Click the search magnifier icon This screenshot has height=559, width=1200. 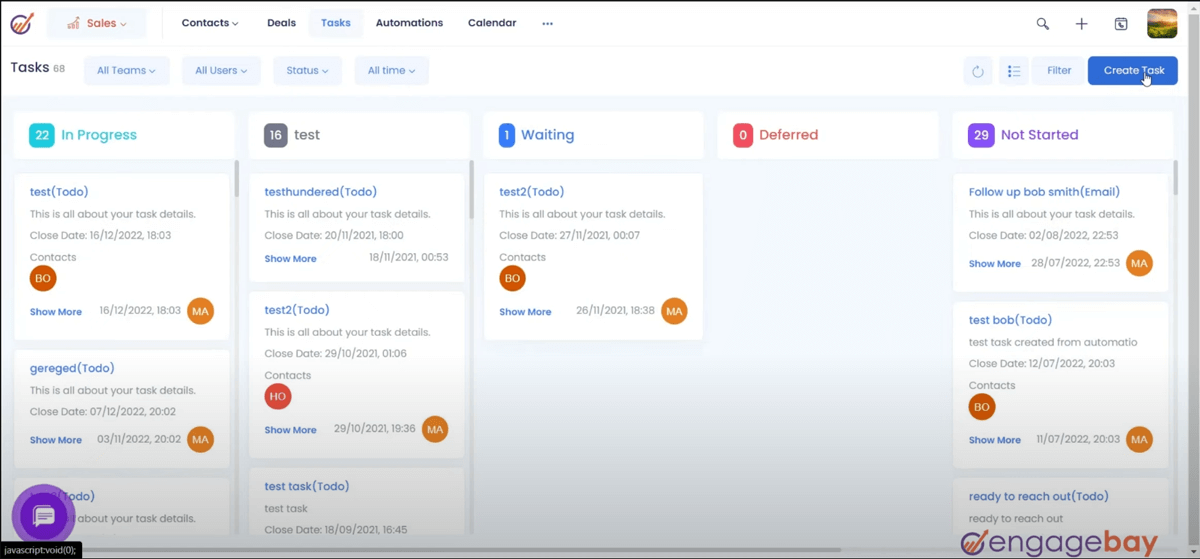click(x=1042, y=23)
